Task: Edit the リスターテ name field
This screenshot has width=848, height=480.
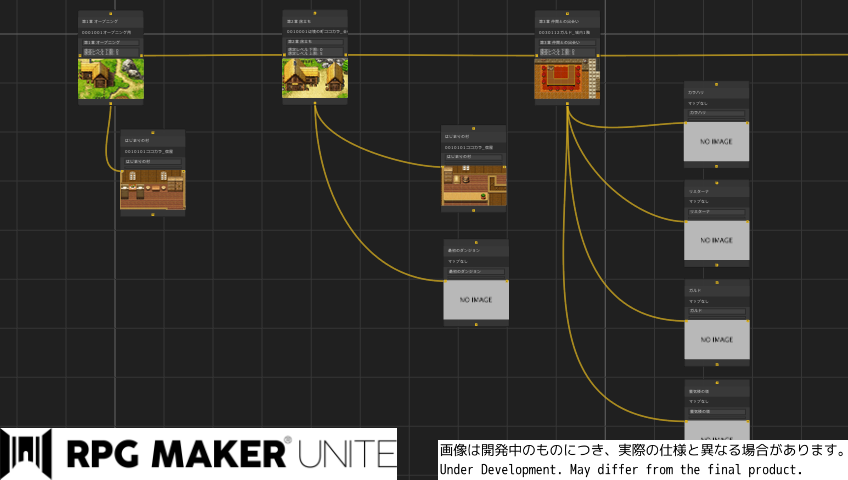Action: (x=717, y=212)
